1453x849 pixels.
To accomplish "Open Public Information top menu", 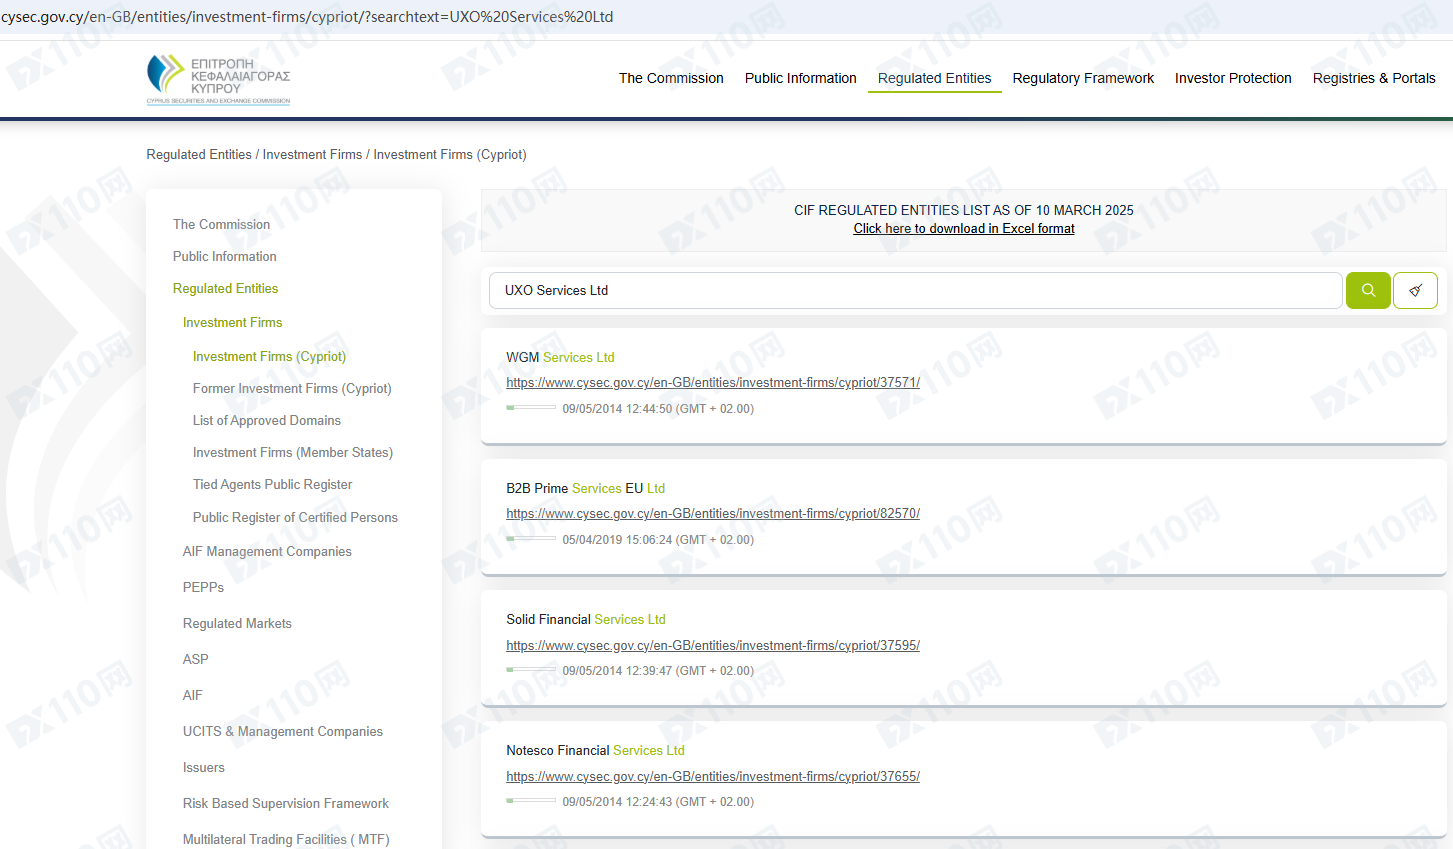I will 800,78.
